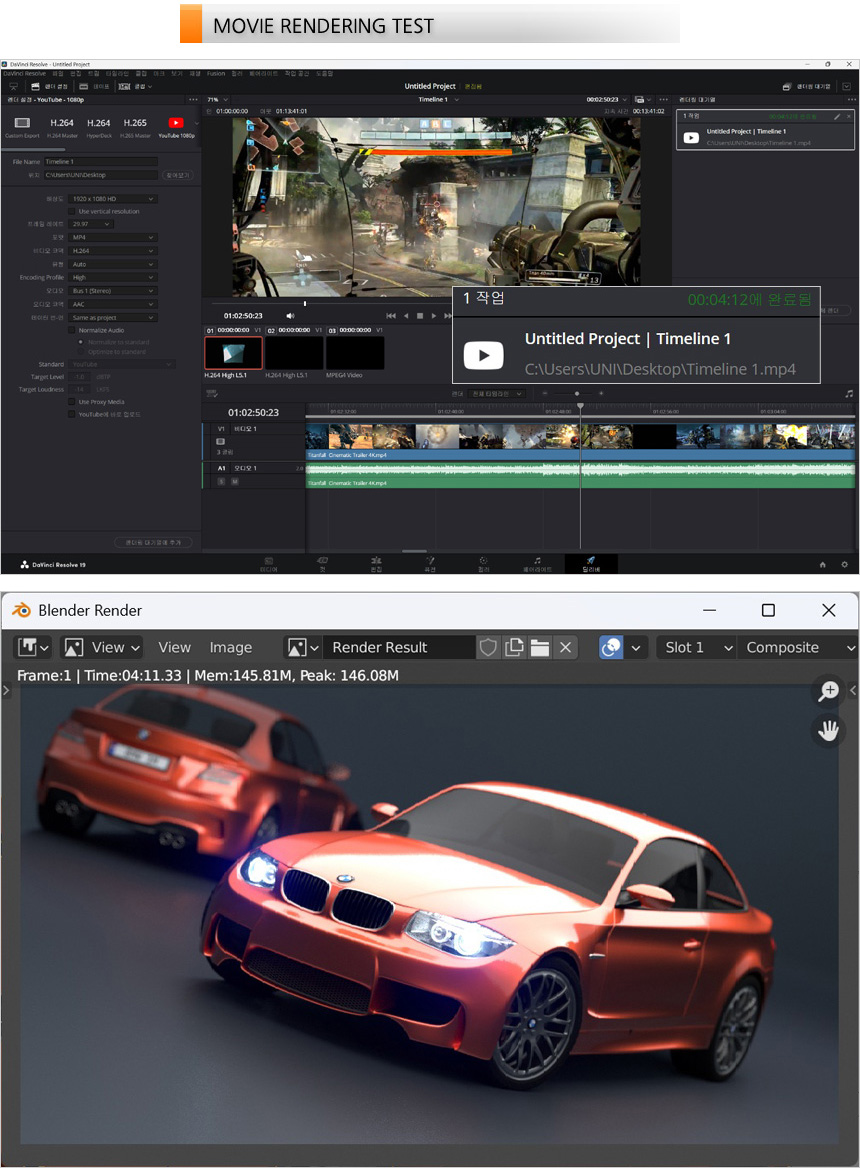The height and width of the screenshot is (1172, 860).
Task: Choose the H.265 Master preset
Action: [x=134, y=125]
